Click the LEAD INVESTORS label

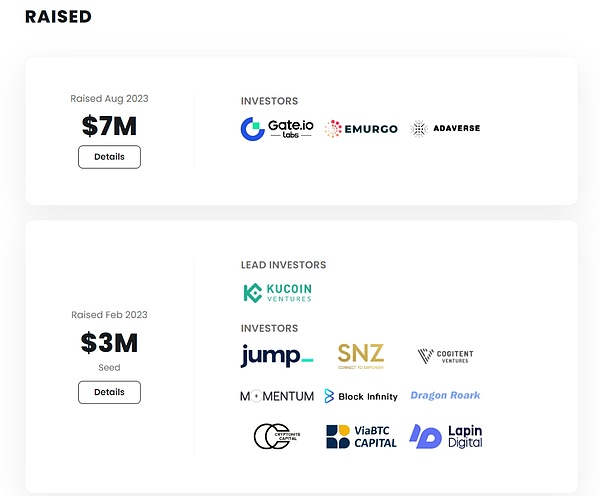[x=283, y=265]
